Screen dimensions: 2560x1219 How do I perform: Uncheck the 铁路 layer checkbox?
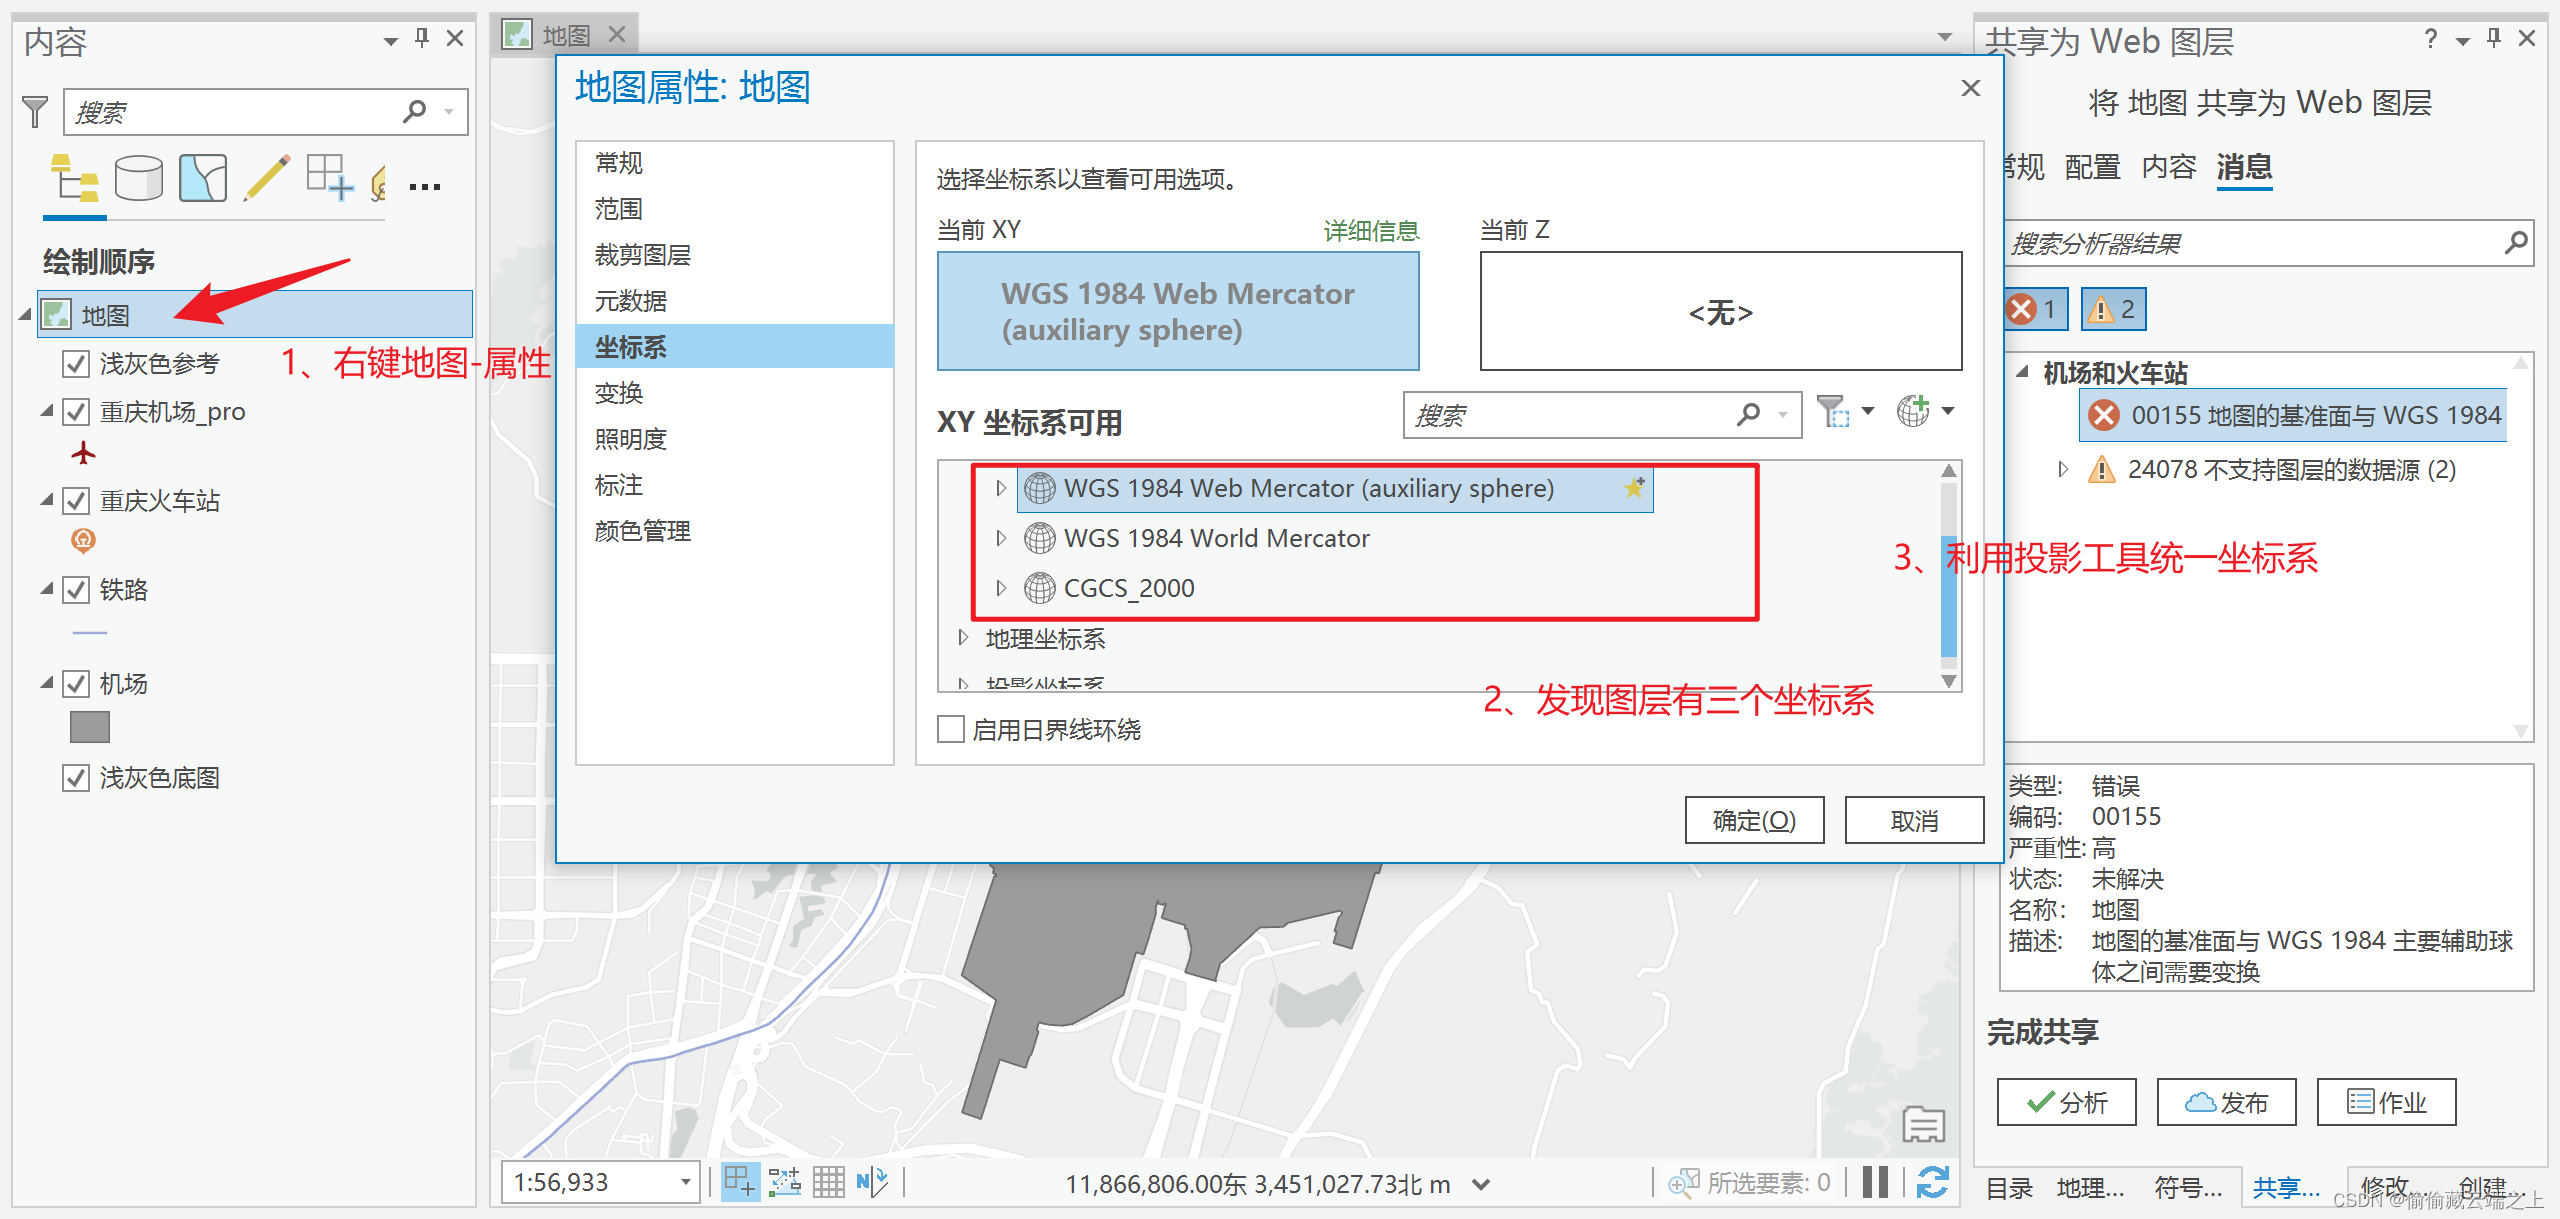76,590
